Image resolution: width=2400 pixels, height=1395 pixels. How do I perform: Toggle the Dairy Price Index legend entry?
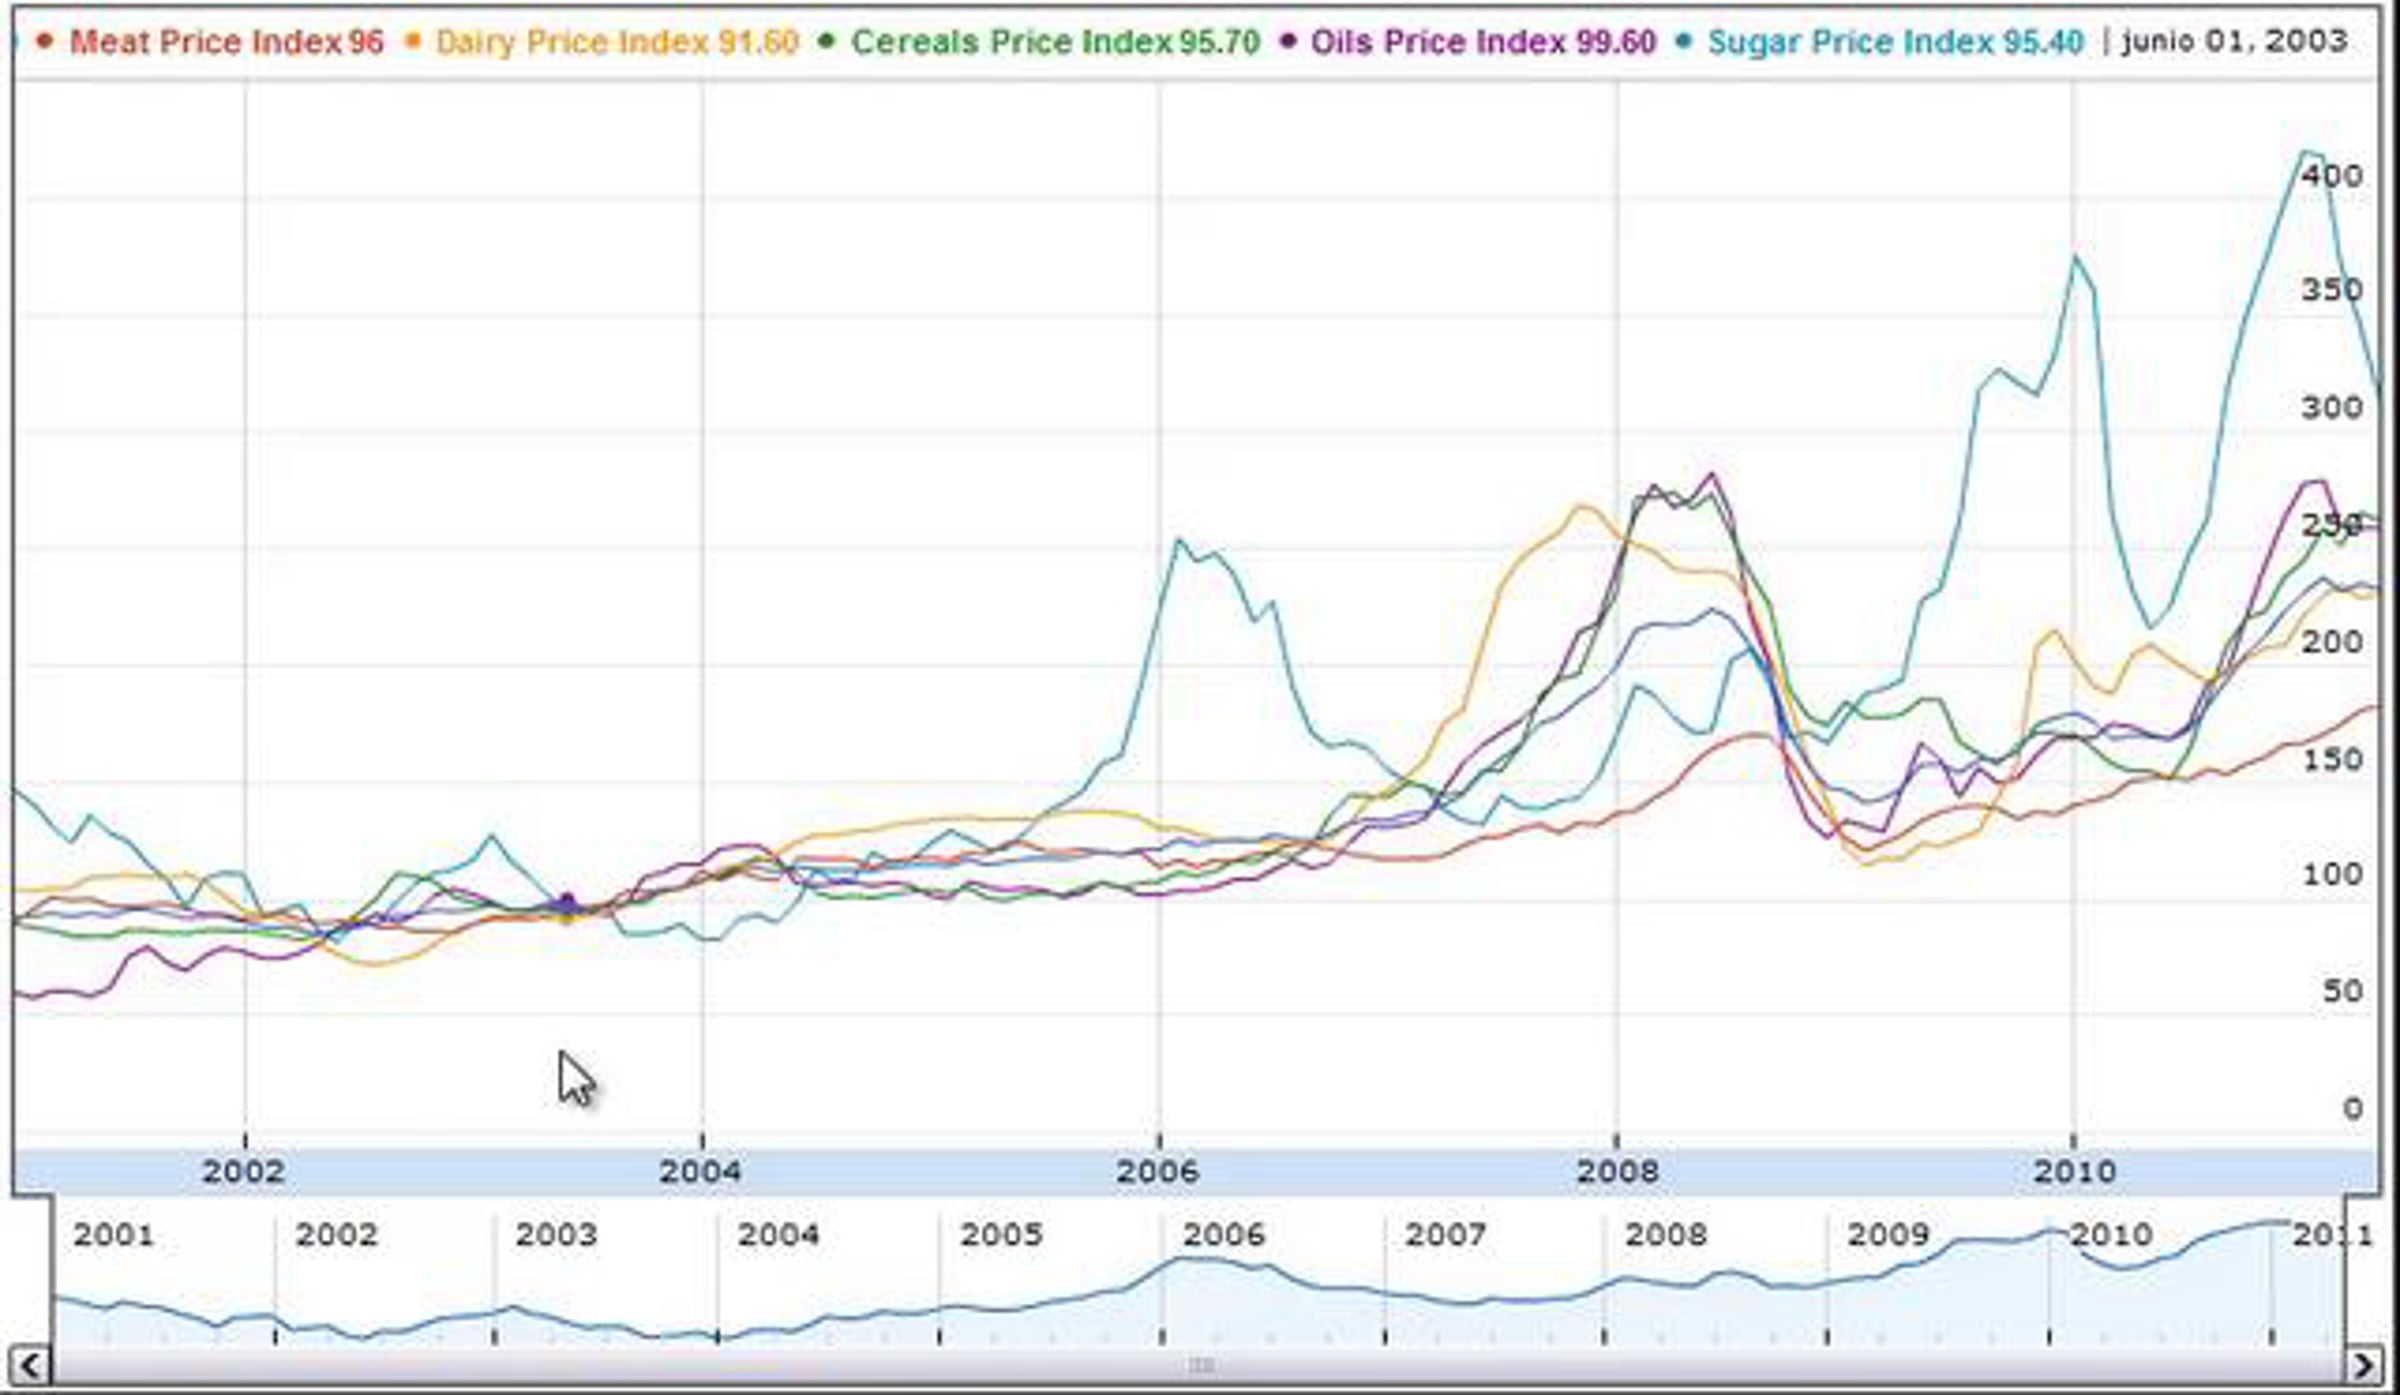tap(617, 42)
